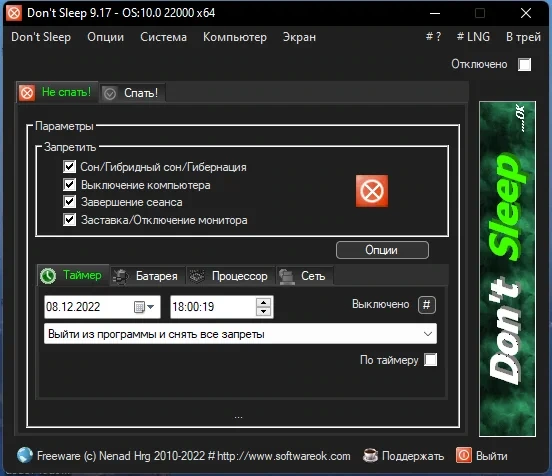
Task: Click the green clock icon on Таймер tab
Action: [x=48, y=276]
